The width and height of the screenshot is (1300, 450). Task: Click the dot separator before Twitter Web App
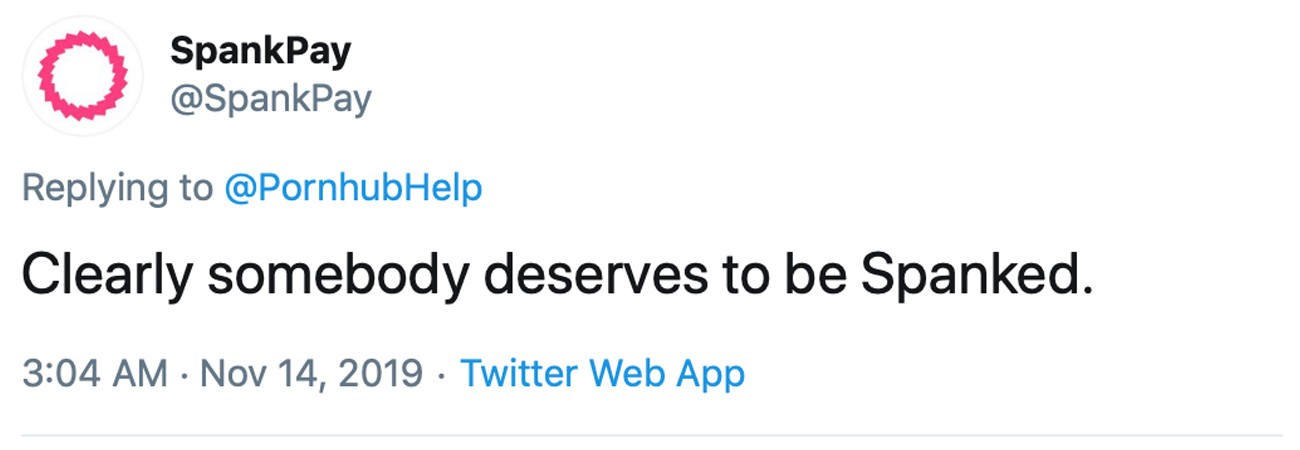click(x=441, y=375)
